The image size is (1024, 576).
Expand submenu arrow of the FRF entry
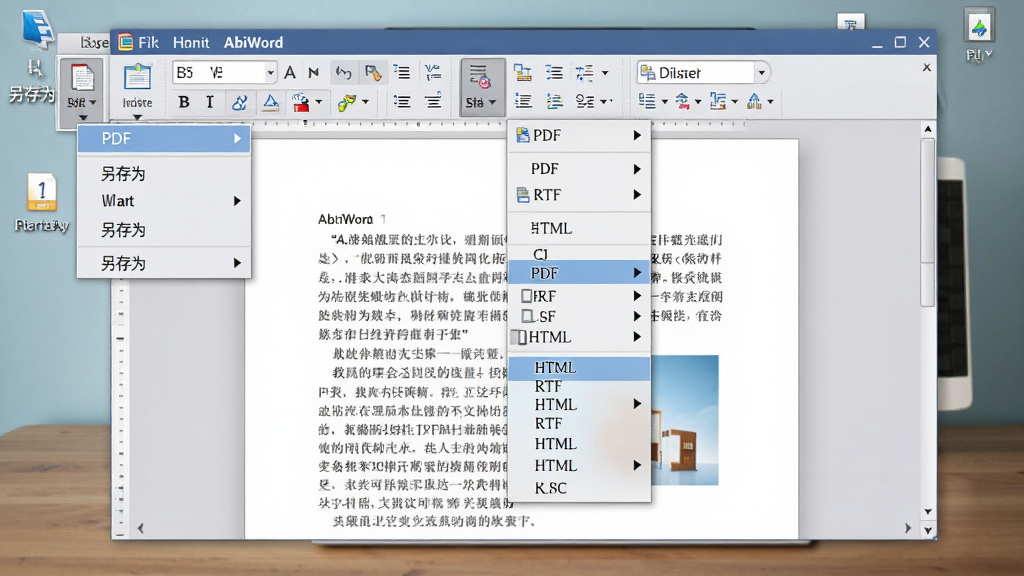(x=637, y=296)
